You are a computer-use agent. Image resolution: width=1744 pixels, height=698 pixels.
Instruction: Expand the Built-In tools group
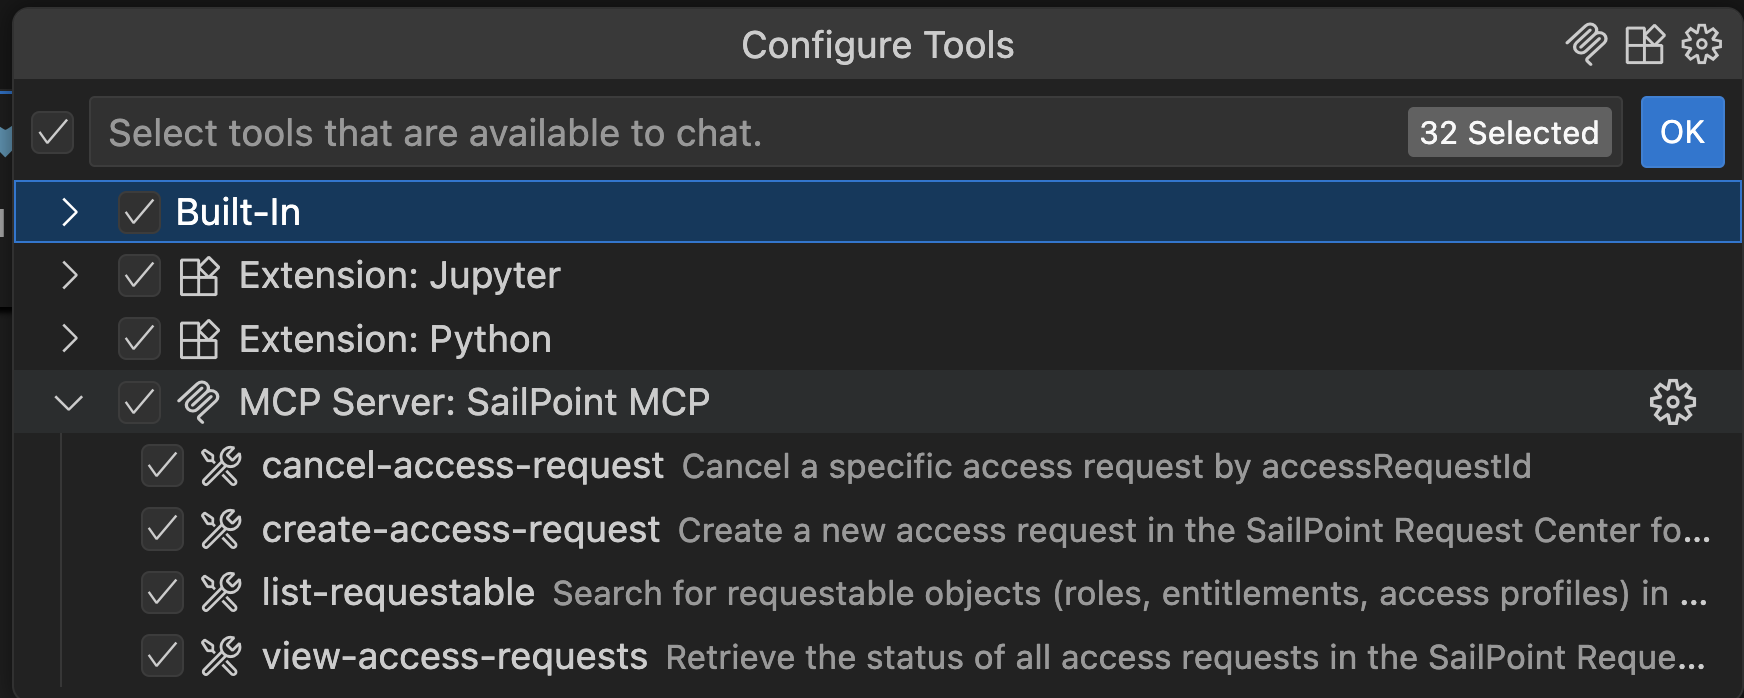coord(69,211)
